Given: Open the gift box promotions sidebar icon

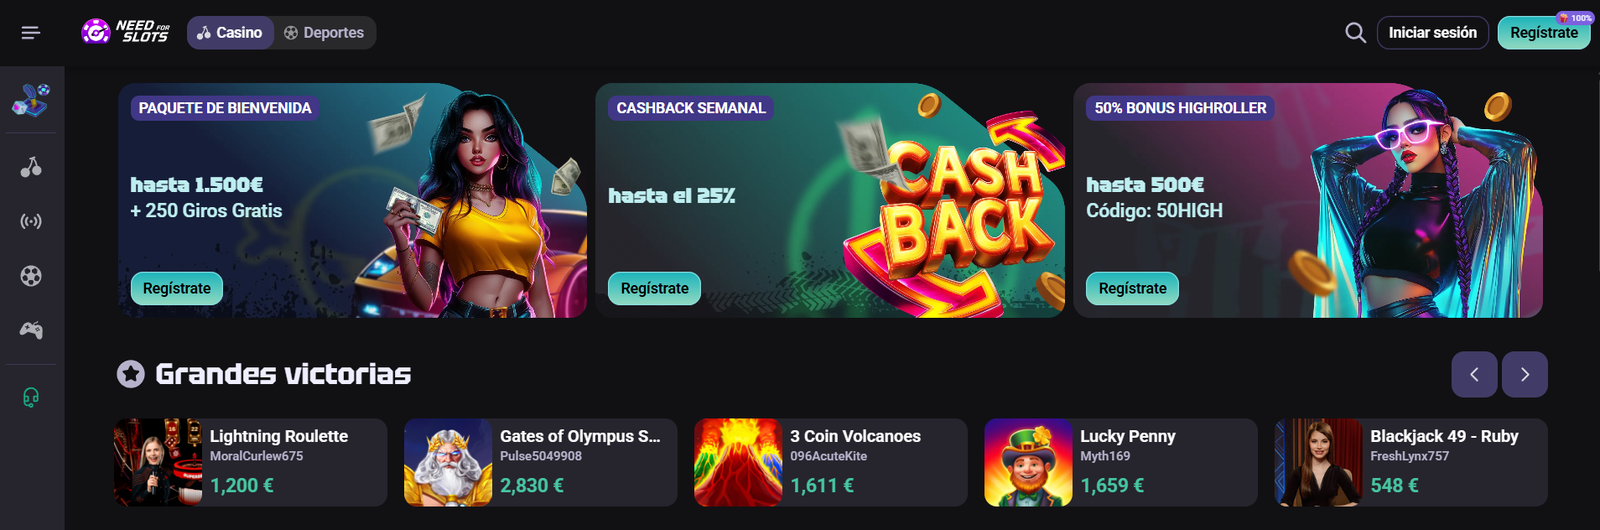Looking at the screenshot, I should pos(31,99).
